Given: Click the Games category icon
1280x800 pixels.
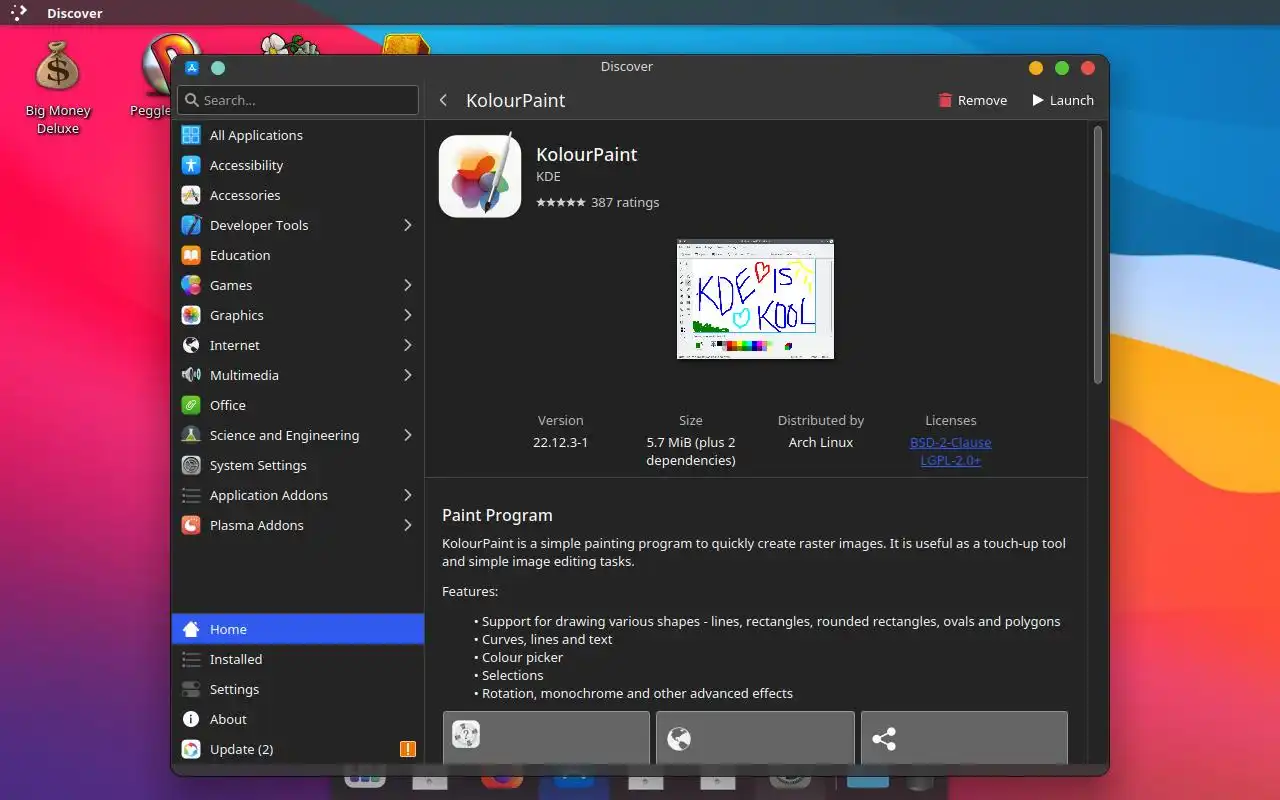Looking at the screenshot, I should tap(190, 285).
